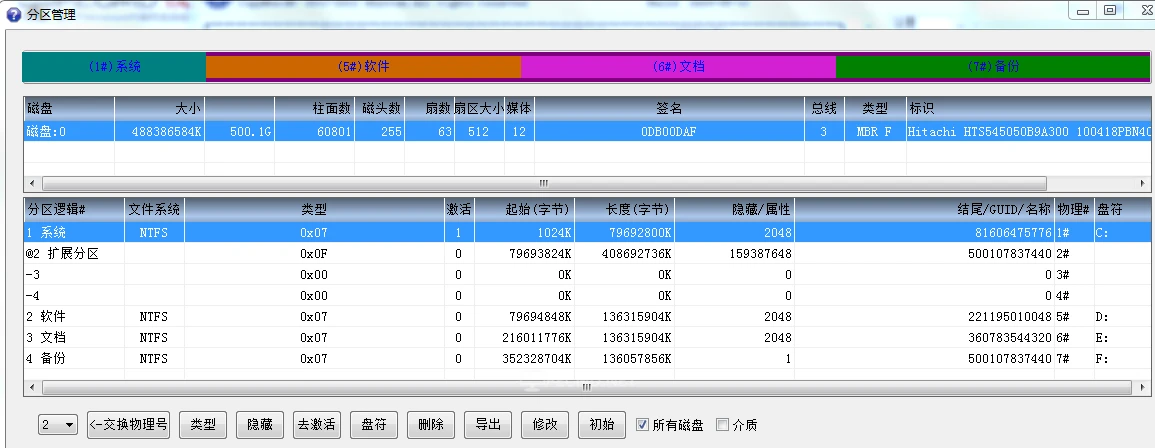Click the disk list scroll left arrow
1155x448 pixels.
click(32, 183)
